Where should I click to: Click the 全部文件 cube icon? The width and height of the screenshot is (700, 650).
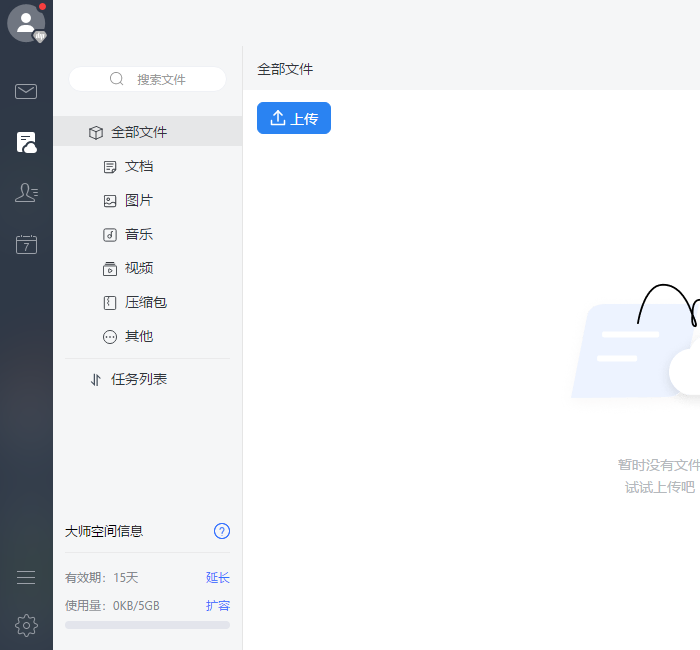click(96, 133)
